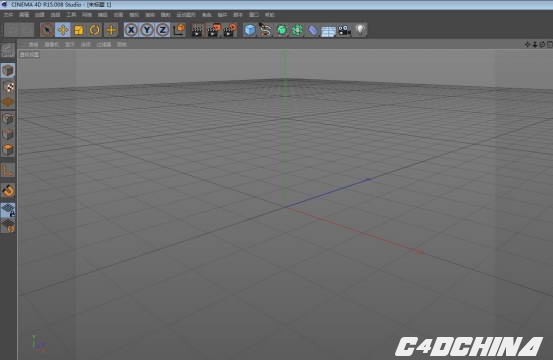553x361 pixels.
Task: Open the blue Cube primitives palette
Action: [x=250, y=30]
